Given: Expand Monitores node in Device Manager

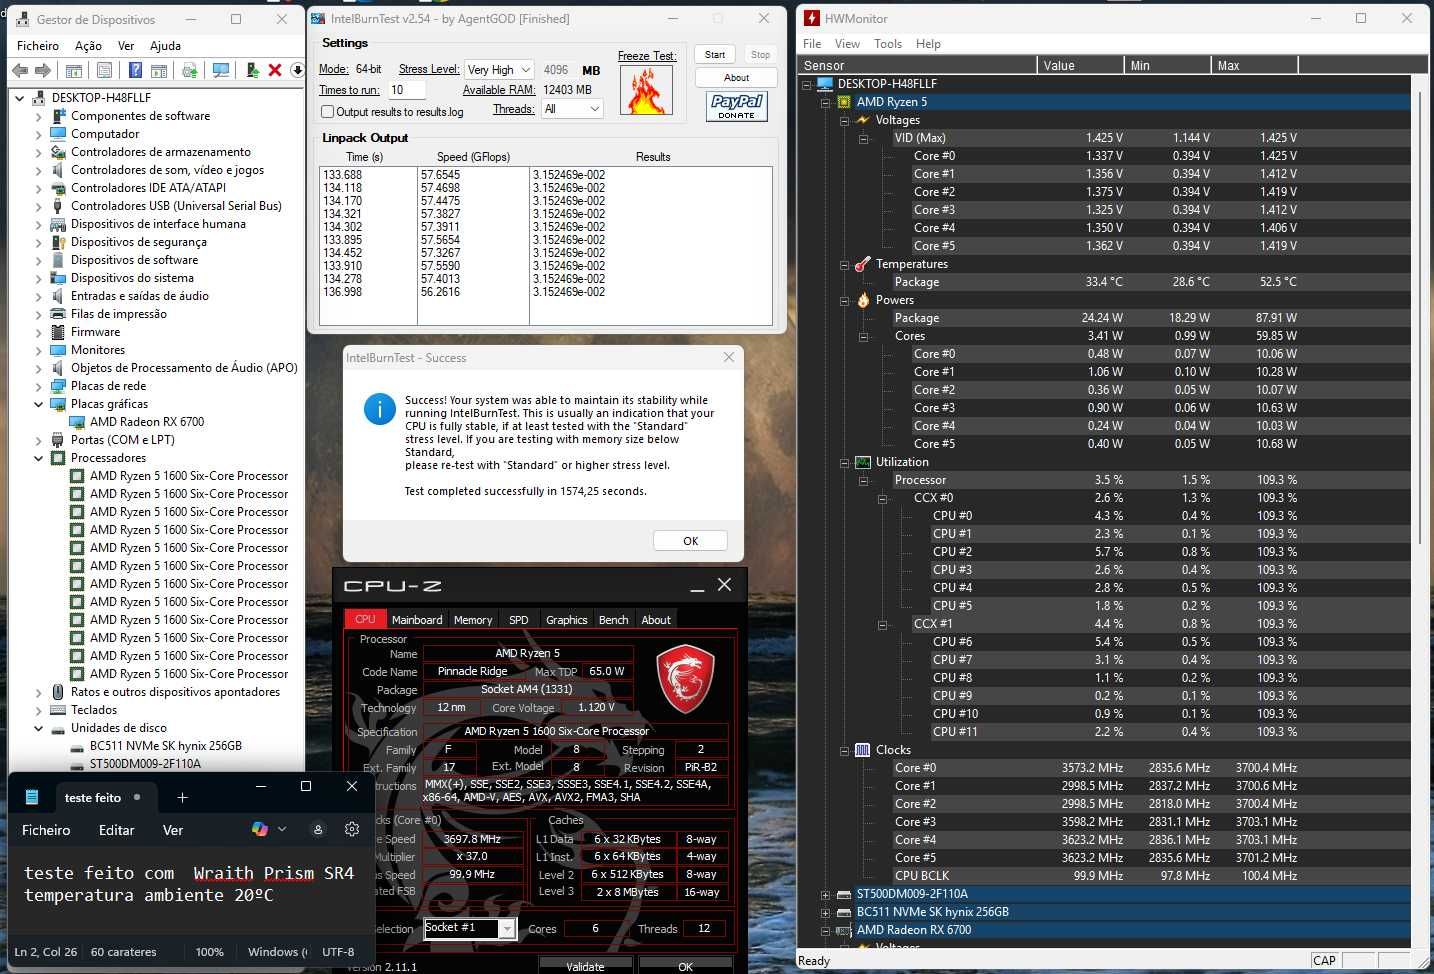Looking at the screenshot, I should [x=39, y=350].
